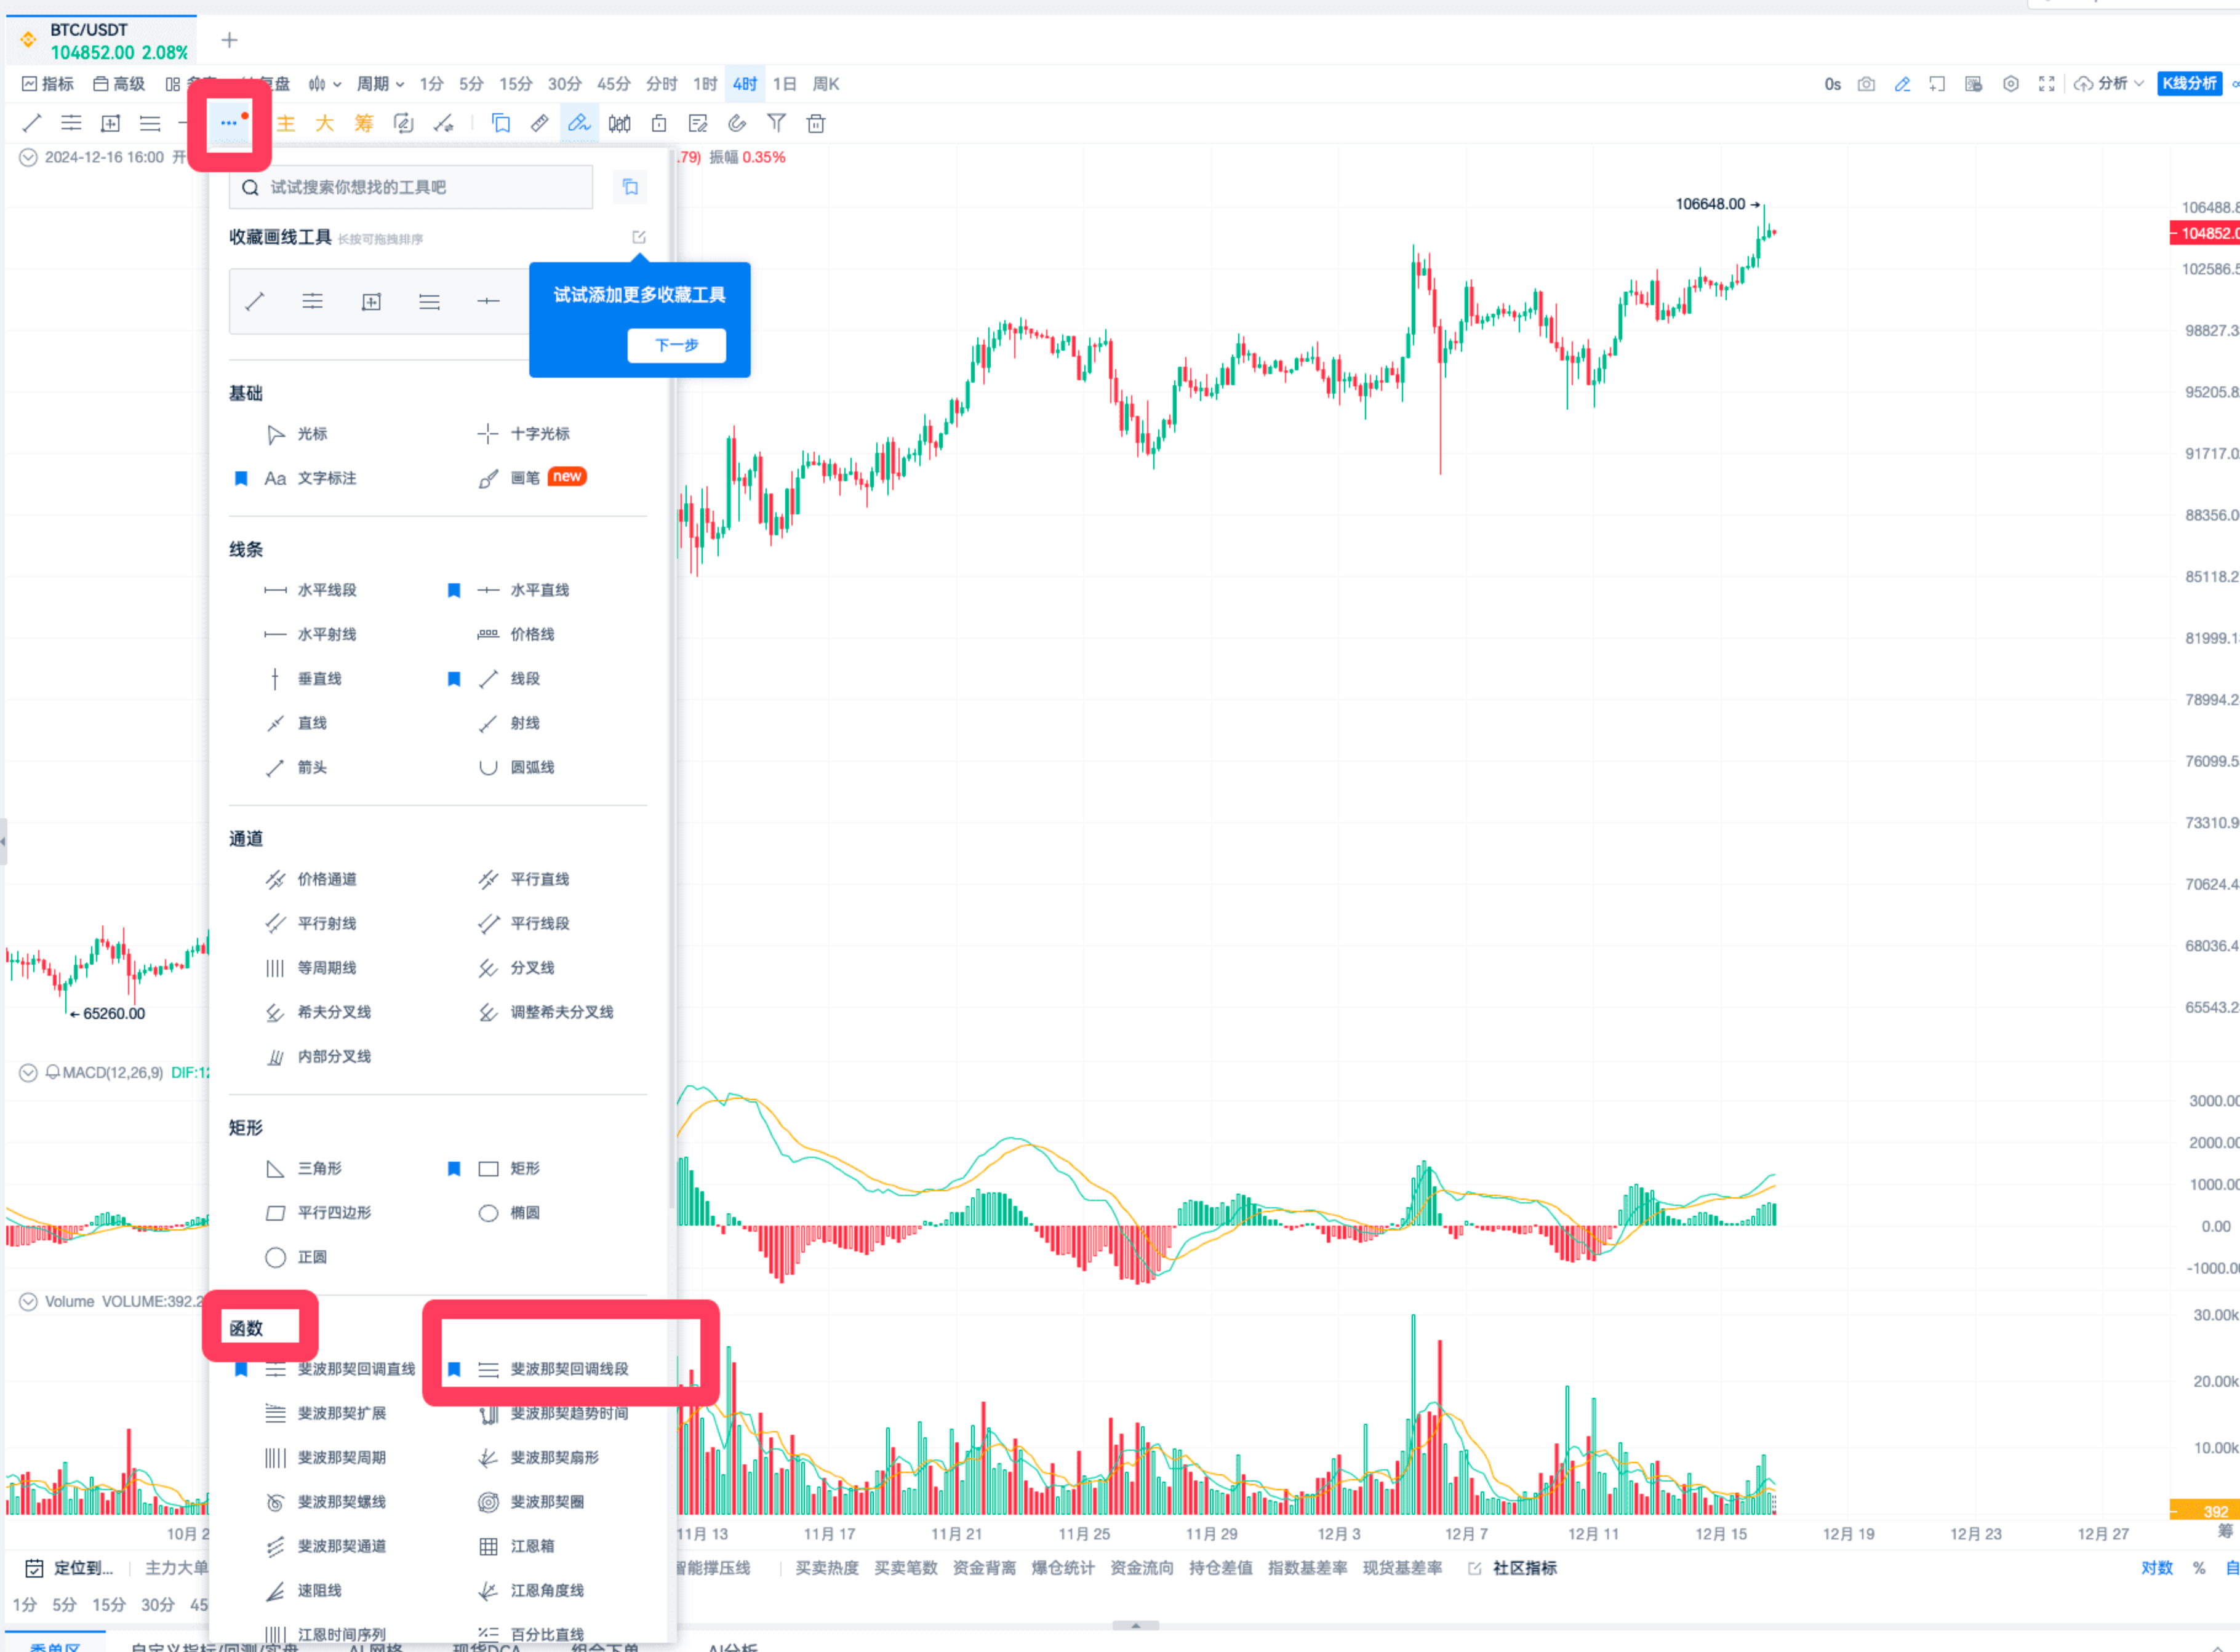The width and height of the screenshot is (2240, 1652).
Task: Expand the 分析 cloud dropdown
Action: tap(2108, 84)
